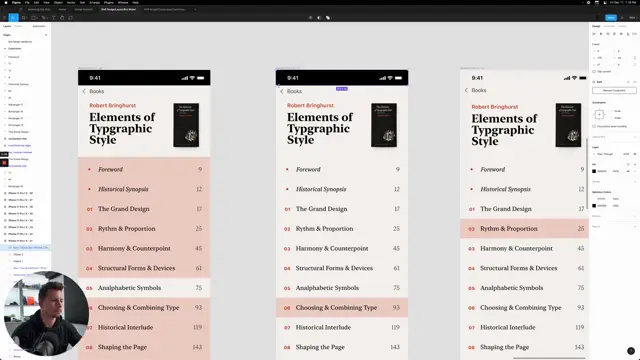Click the distribute spacing icon
The height and width of the screenshot is (360, 640).
pos(635,34)
